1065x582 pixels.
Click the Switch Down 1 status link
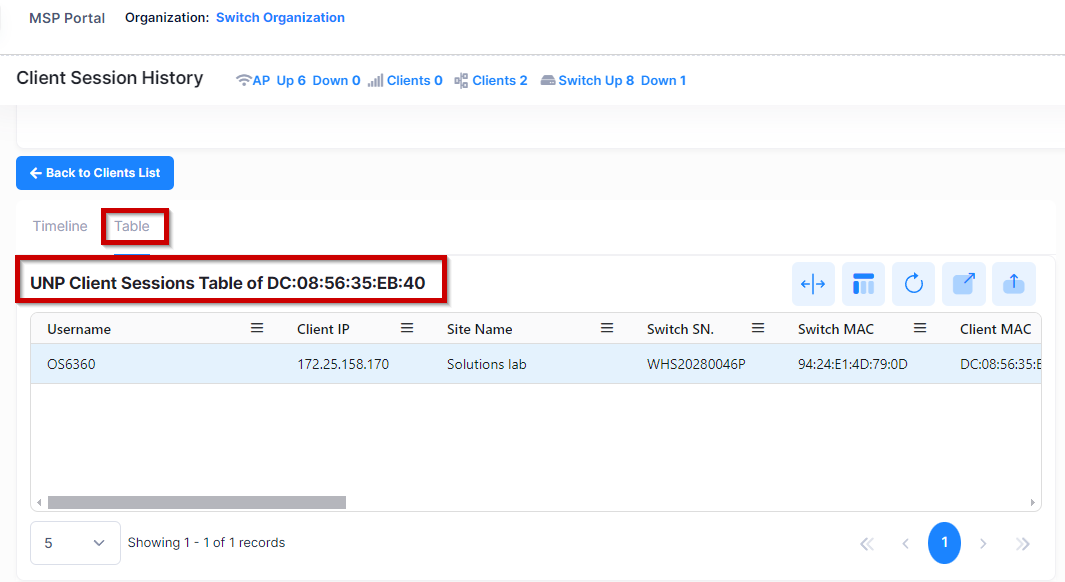[x=662, y=81]
